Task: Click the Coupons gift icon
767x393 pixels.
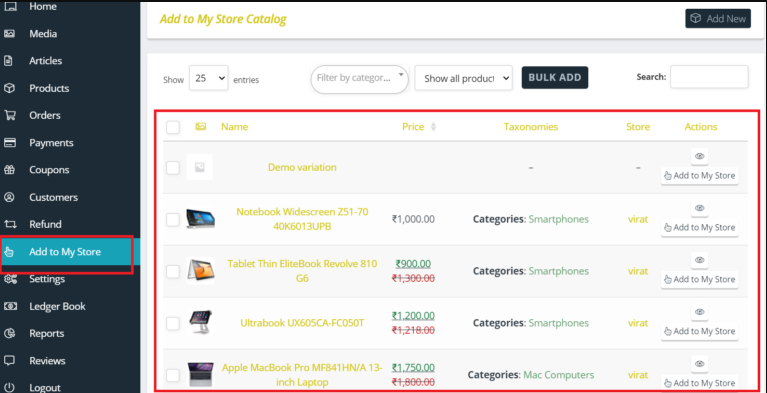Action: (10, 170)
